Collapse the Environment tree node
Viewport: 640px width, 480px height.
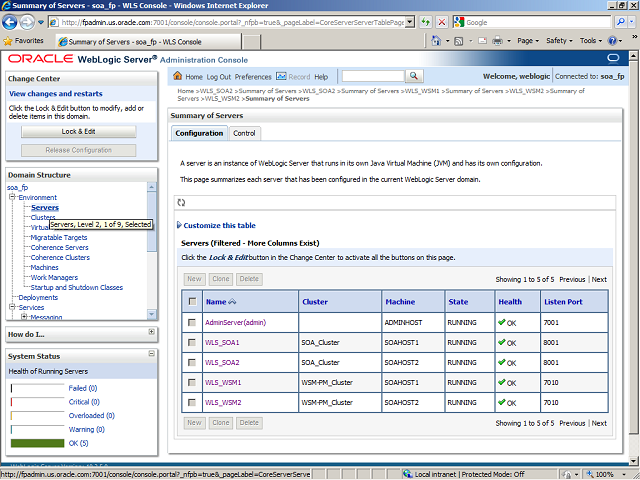[11, 197]
